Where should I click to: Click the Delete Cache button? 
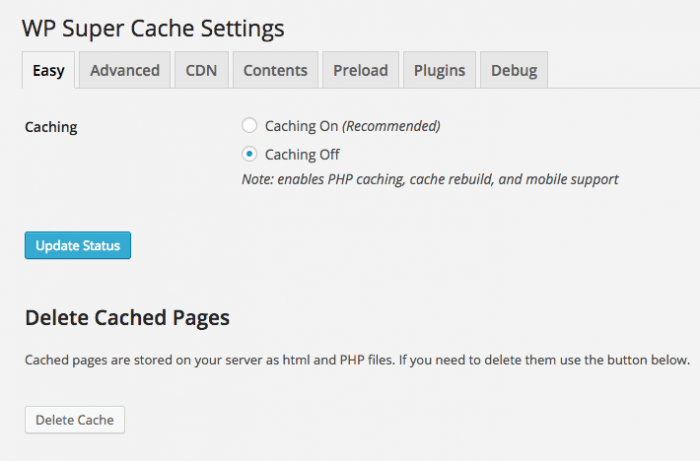[x=75, y=419]
